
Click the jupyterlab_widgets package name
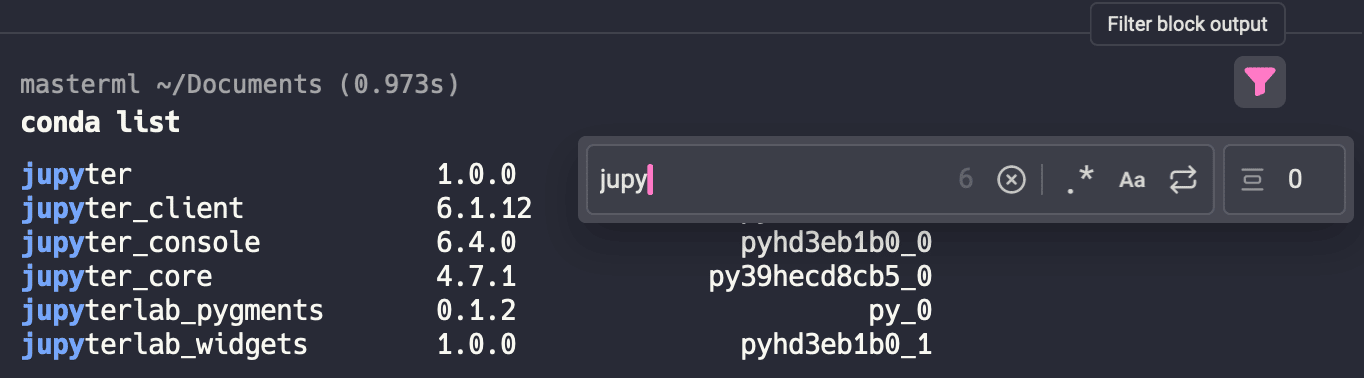[x=164, y=345]
